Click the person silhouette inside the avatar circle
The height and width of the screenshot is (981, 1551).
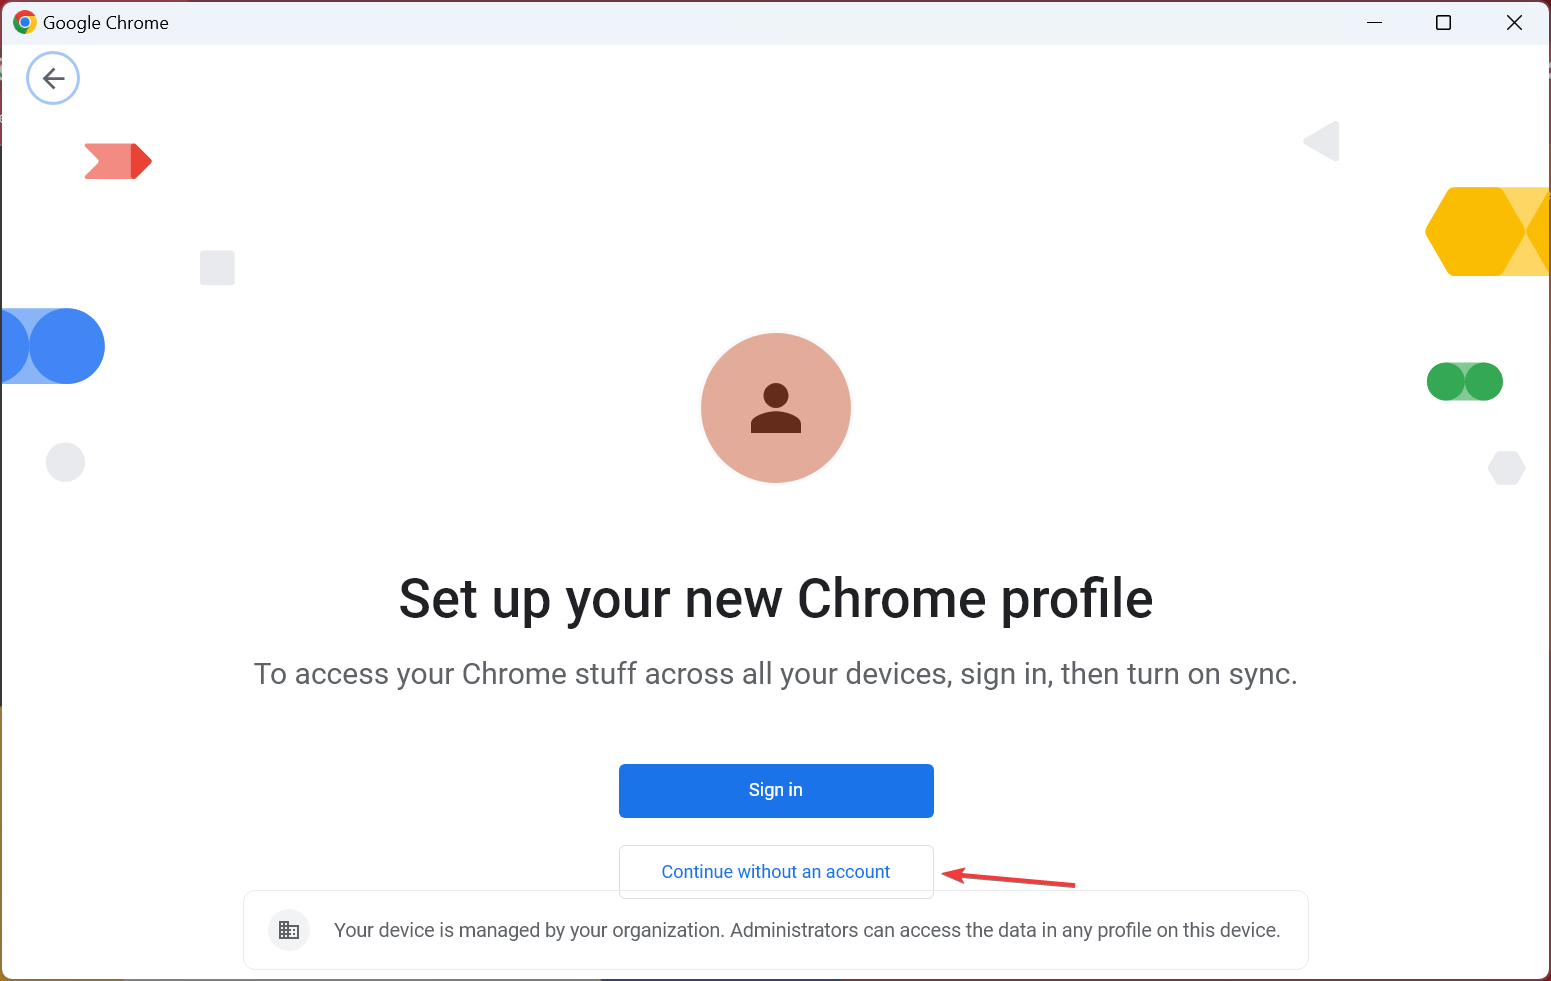click(776, 408)
